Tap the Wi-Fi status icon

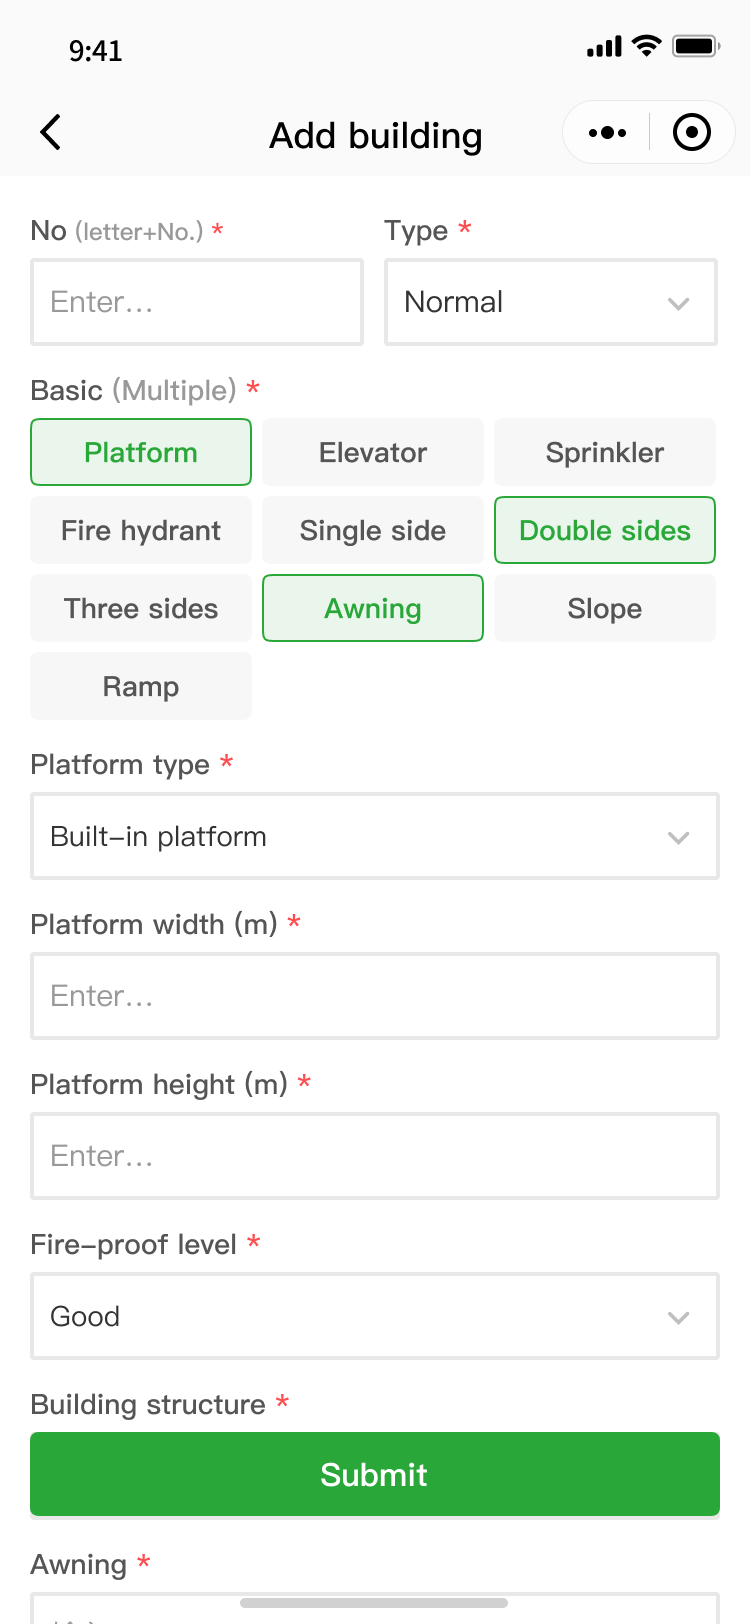pyautogui.click(x=647, y=46)
